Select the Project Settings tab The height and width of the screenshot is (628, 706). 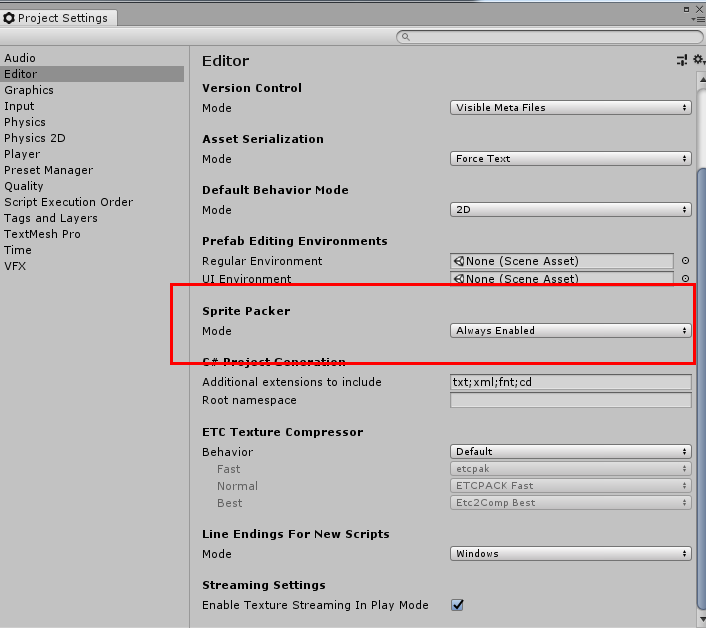[x=59, y=18]
